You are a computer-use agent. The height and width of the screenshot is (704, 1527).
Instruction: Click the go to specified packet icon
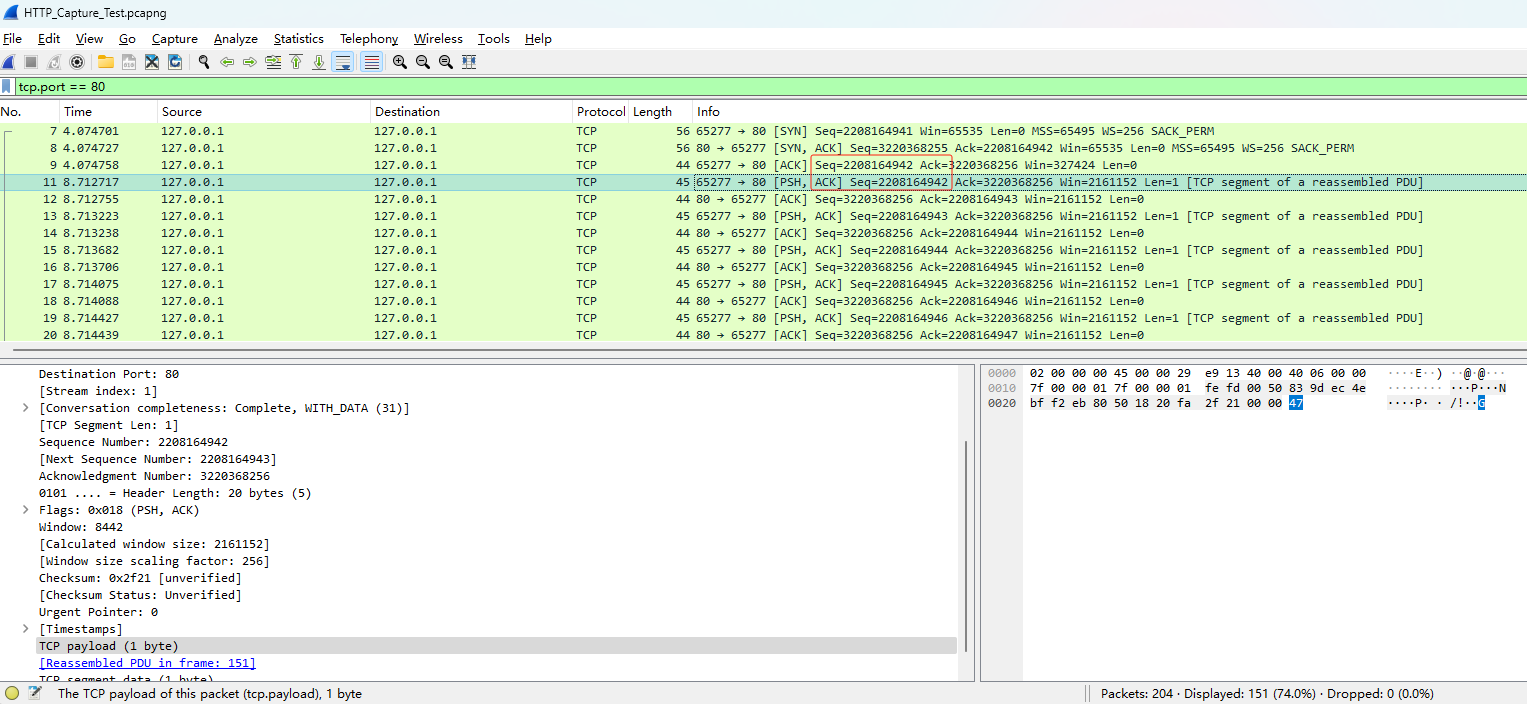pos(273,62)
